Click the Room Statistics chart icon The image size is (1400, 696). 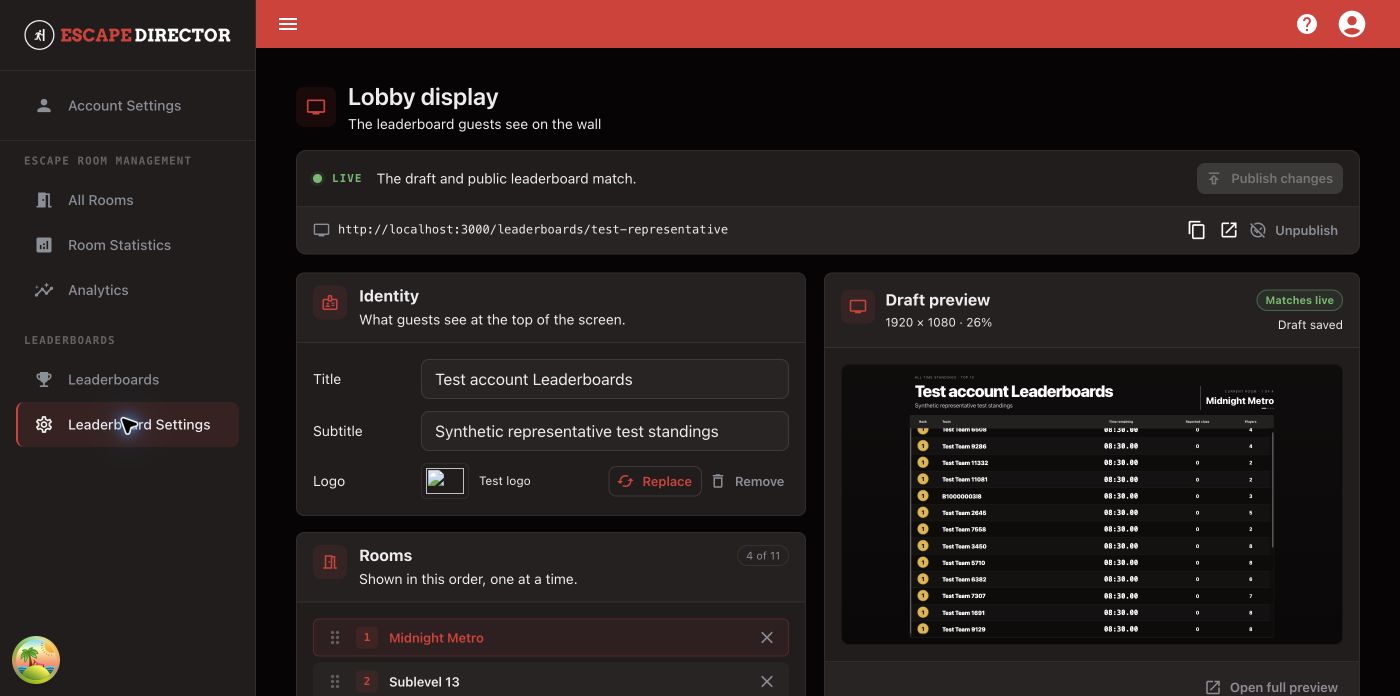pos(44,245)
